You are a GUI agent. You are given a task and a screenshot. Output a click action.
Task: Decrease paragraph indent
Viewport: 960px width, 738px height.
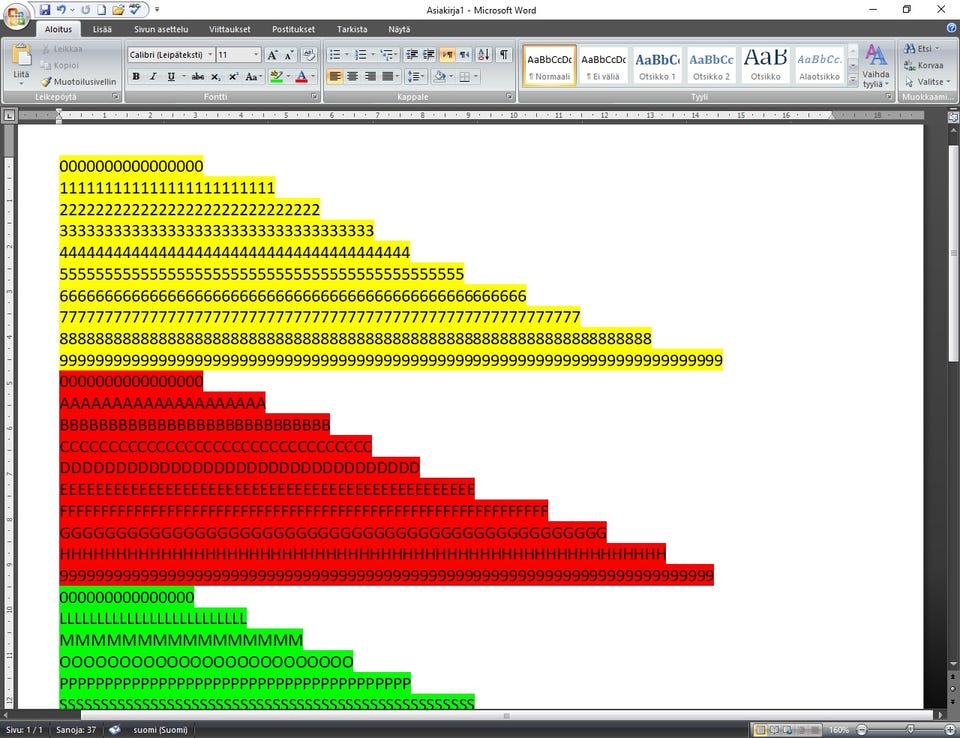click(x=412, y=55)
